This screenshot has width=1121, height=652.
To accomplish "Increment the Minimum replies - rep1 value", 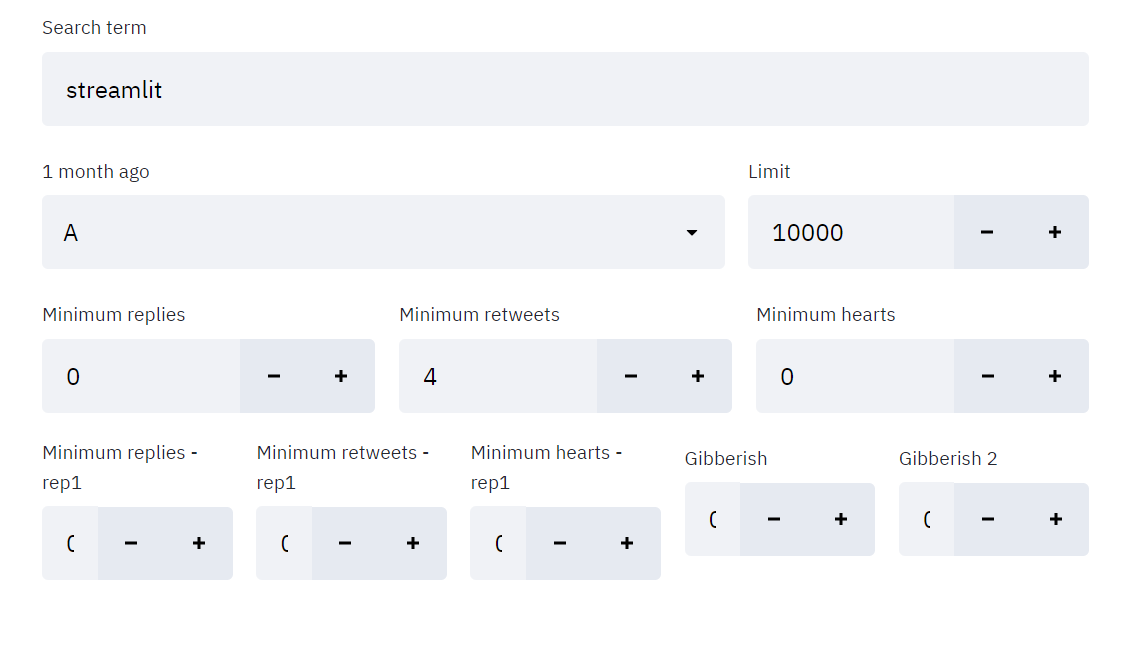I will 197,543.
